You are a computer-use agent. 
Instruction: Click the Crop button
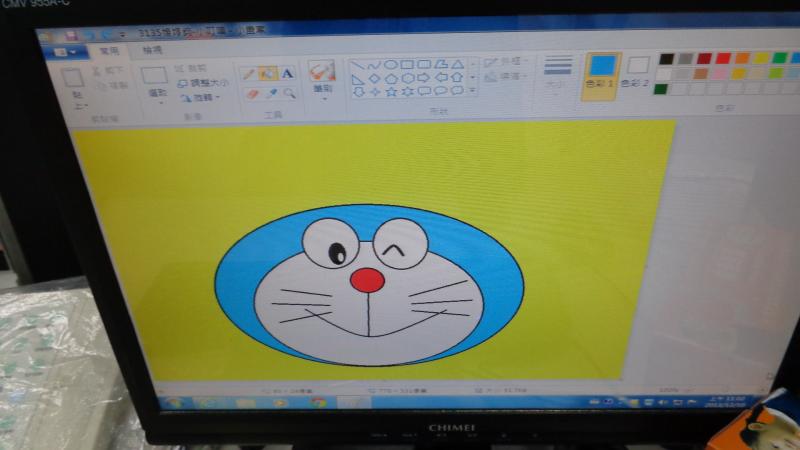click(191, 68)
